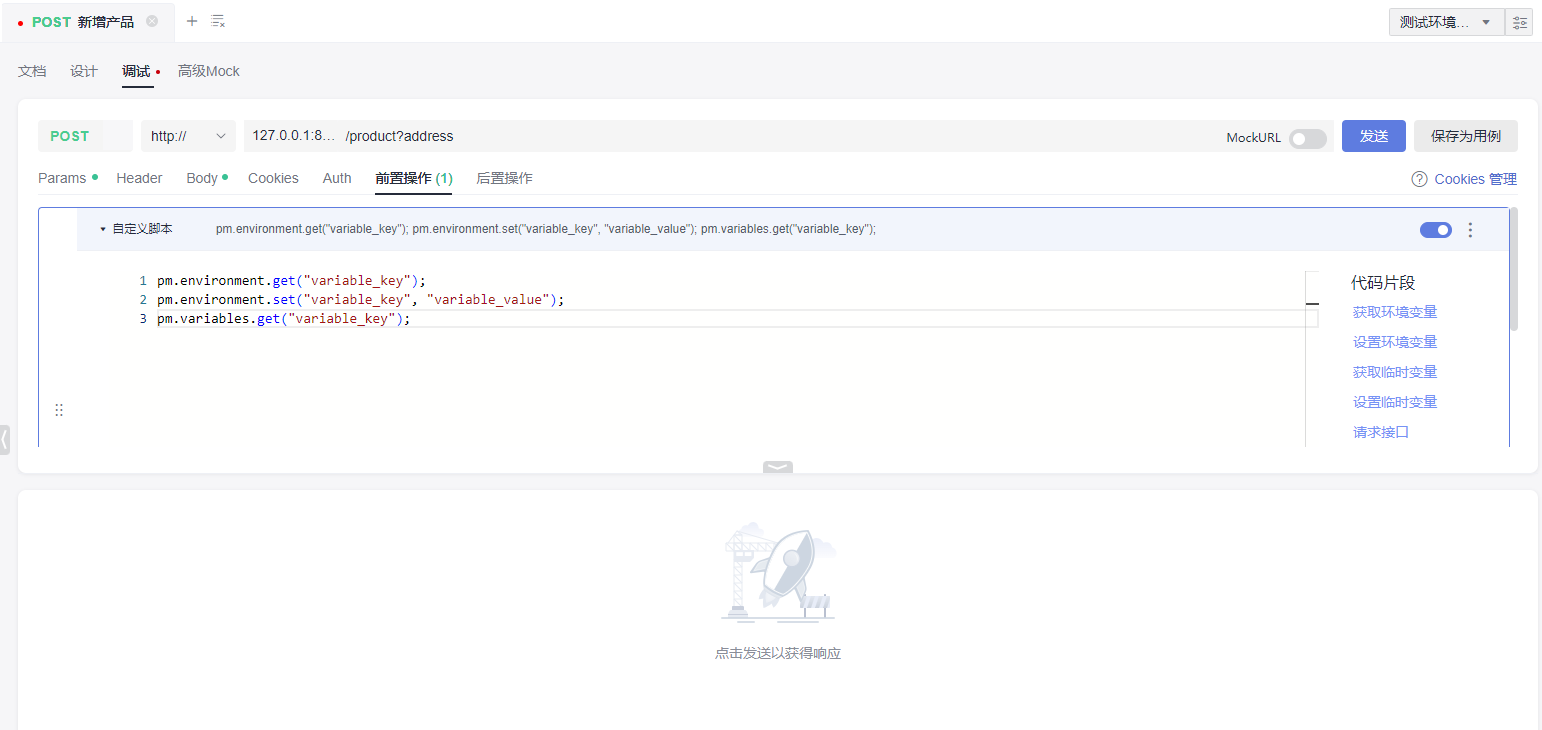Open the http:// protocol dropdown
Screen dimensions: 1542x730
click(x=188, y=136)
